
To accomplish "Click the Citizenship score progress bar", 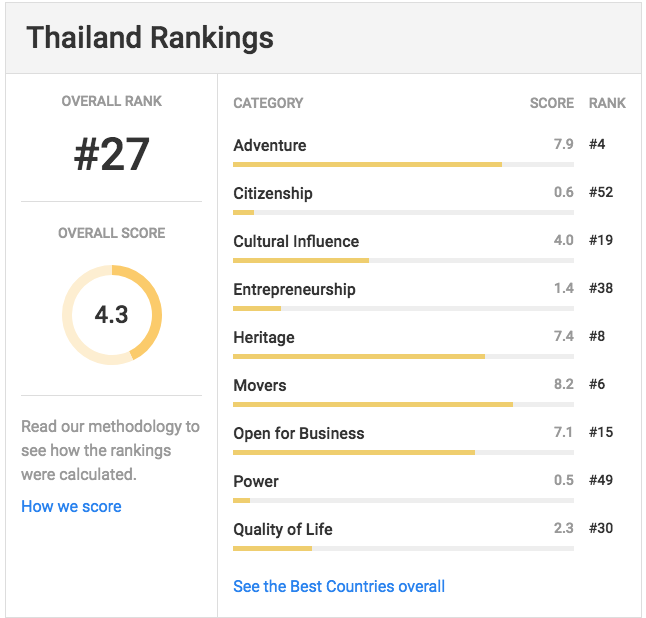I will 403,213.
